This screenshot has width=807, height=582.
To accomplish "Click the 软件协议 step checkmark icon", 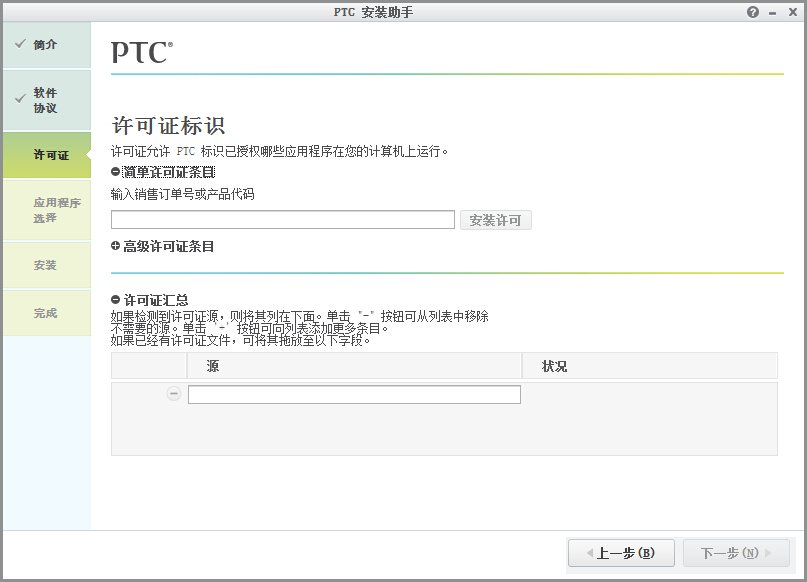I will [x=20, y=98].
